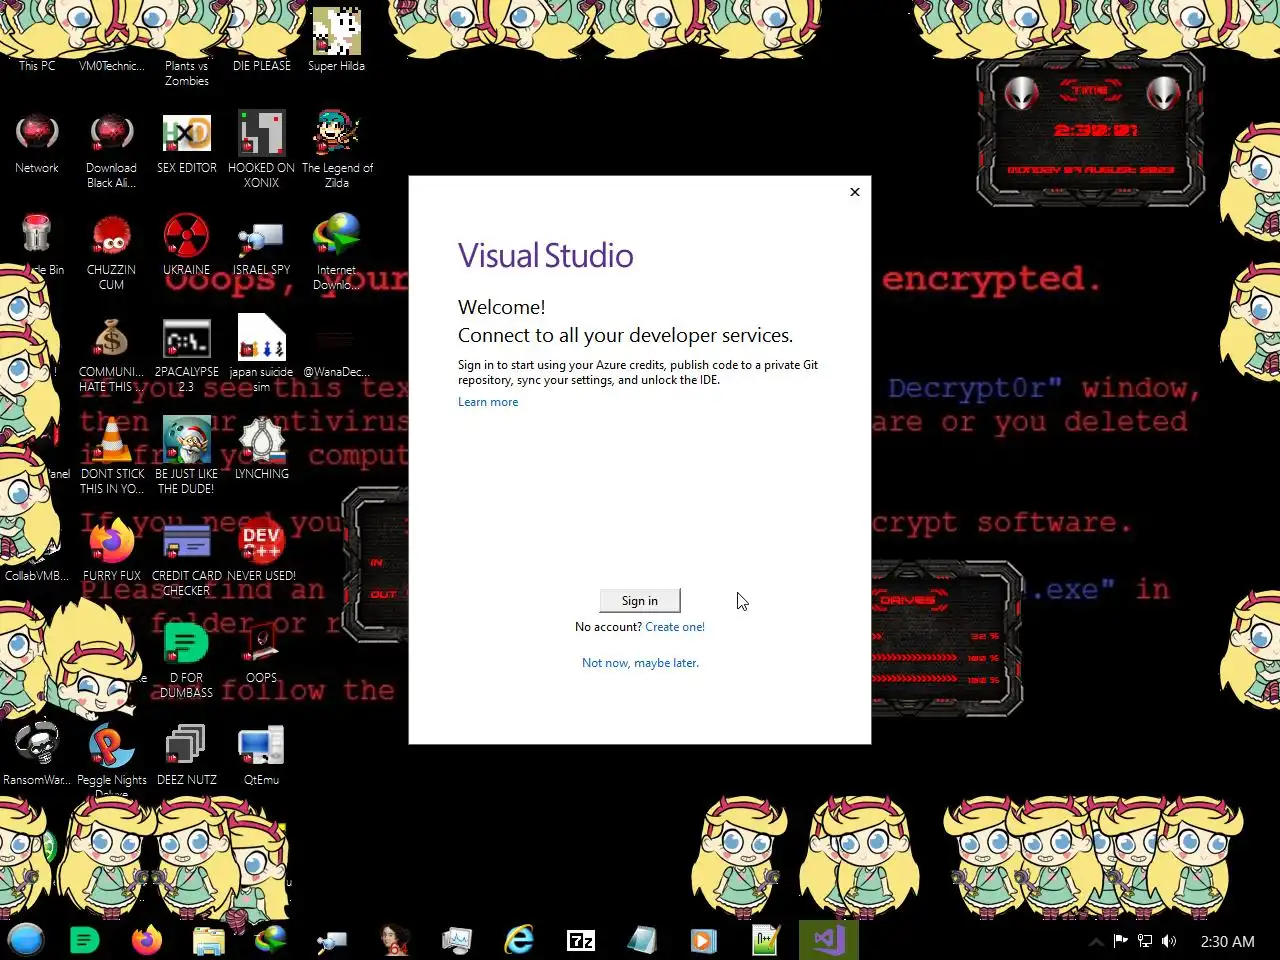
Task: Select the HOOKED ON XONIX desktop icon
Action: point(261,150)
